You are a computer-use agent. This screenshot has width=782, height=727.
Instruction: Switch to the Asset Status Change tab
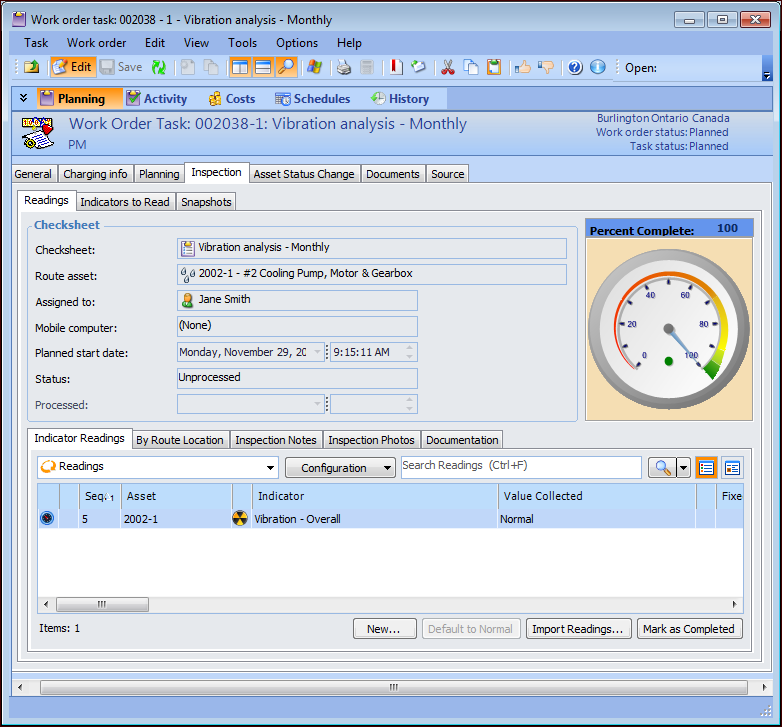pos(304,174)
